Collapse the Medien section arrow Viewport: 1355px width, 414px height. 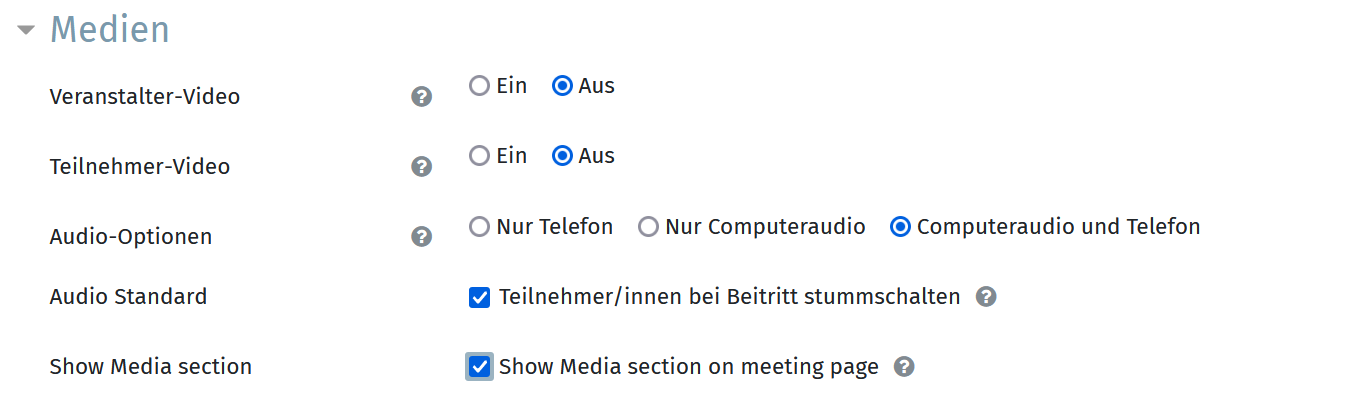[x=27, y=31]
